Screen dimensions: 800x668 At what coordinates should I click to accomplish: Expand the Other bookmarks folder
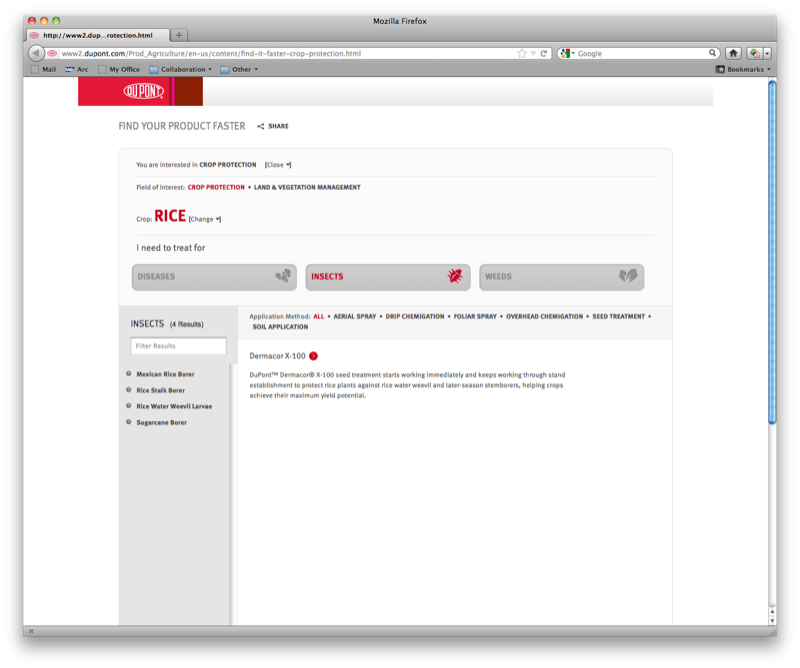[x=239, y=69]
